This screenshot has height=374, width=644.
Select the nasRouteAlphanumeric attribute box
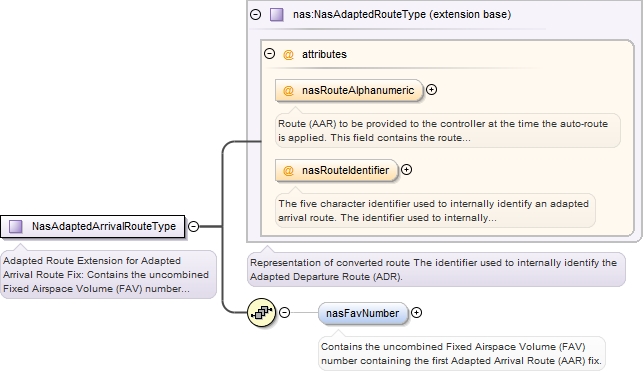(x=349, y=90)
